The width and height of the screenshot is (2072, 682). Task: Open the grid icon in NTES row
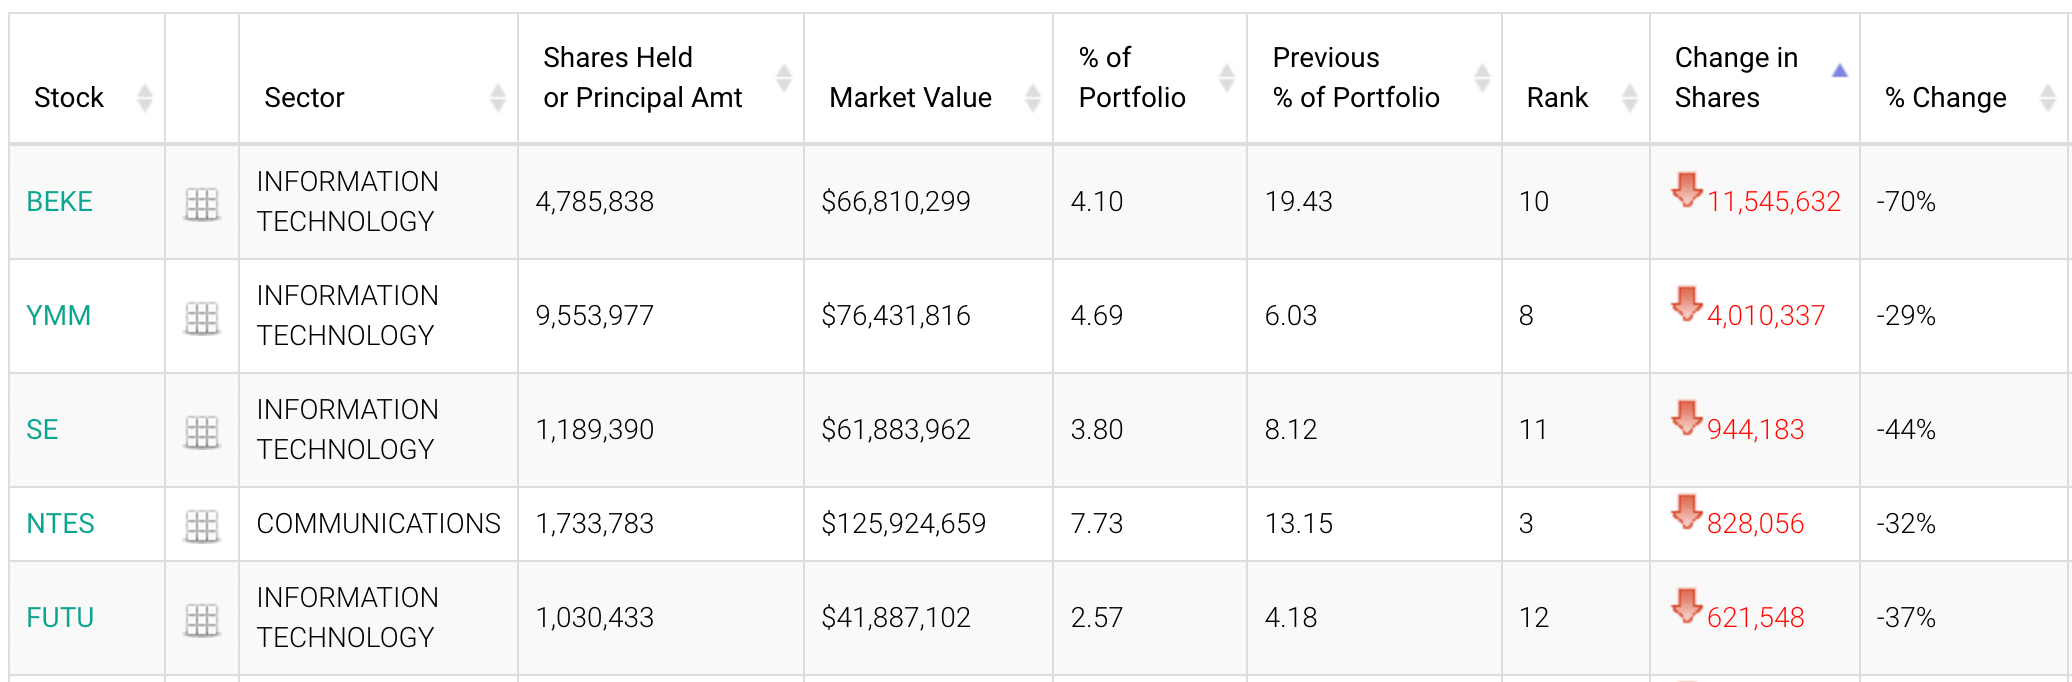pos(202,525)
